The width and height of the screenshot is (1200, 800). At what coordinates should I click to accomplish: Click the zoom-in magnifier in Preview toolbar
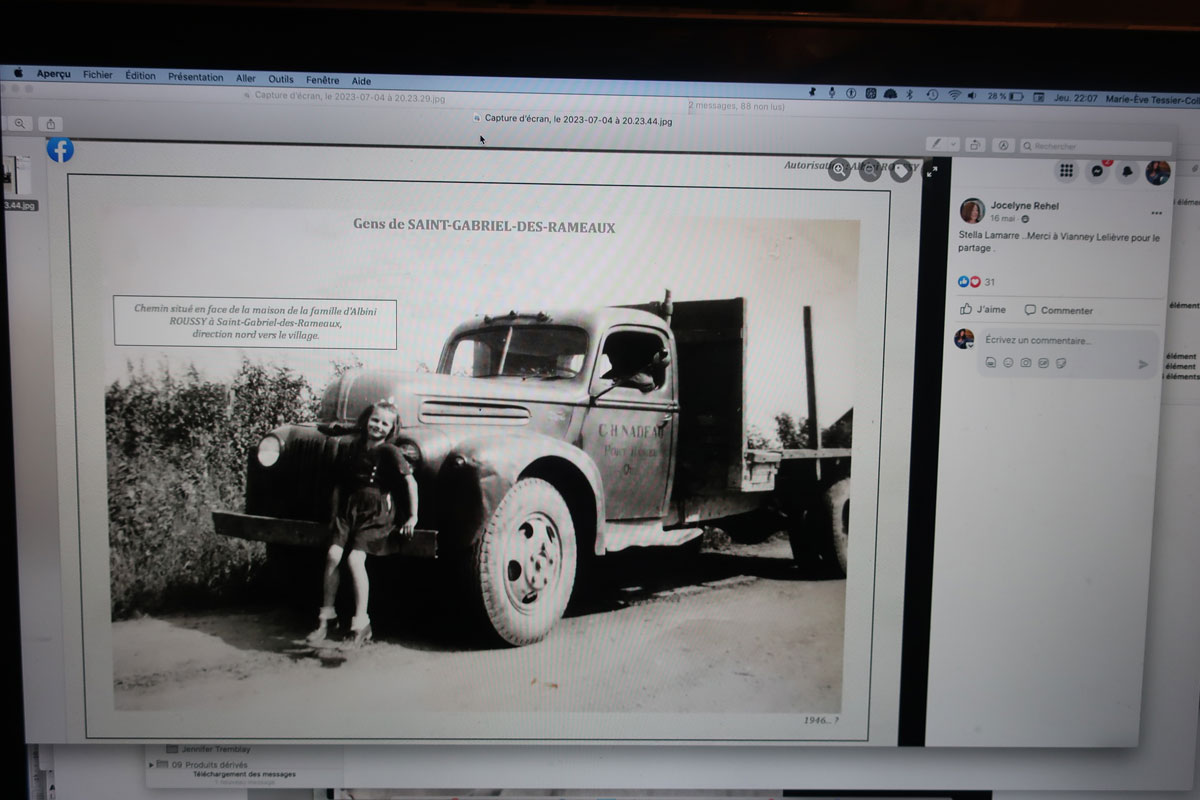20,124
